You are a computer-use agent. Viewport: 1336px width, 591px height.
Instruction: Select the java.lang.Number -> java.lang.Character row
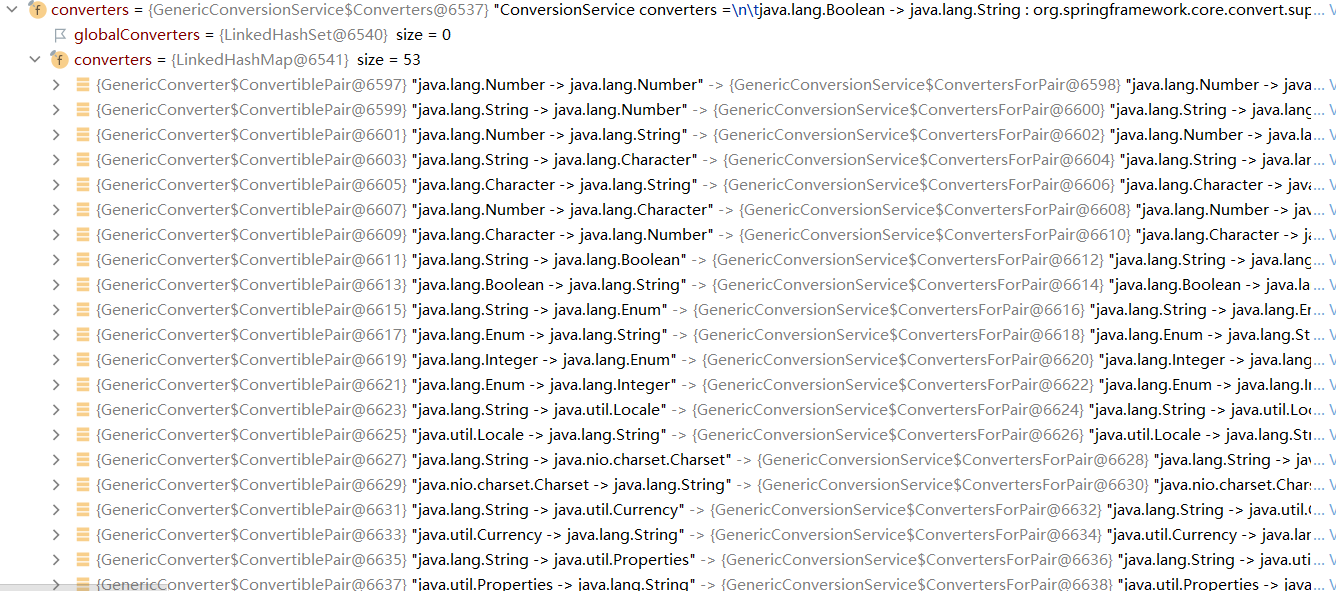tap(562, 210)
